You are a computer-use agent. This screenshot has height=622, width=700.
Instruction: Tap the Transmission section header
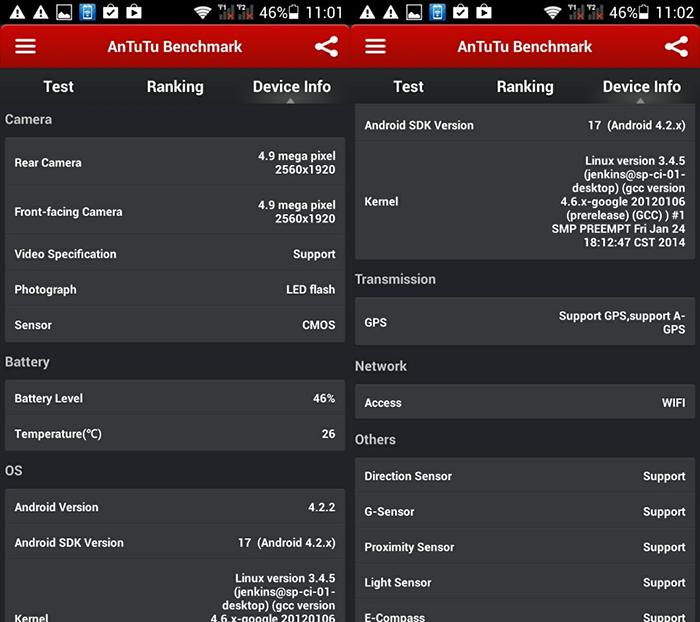pyautogui.click(x=395, y=279)
